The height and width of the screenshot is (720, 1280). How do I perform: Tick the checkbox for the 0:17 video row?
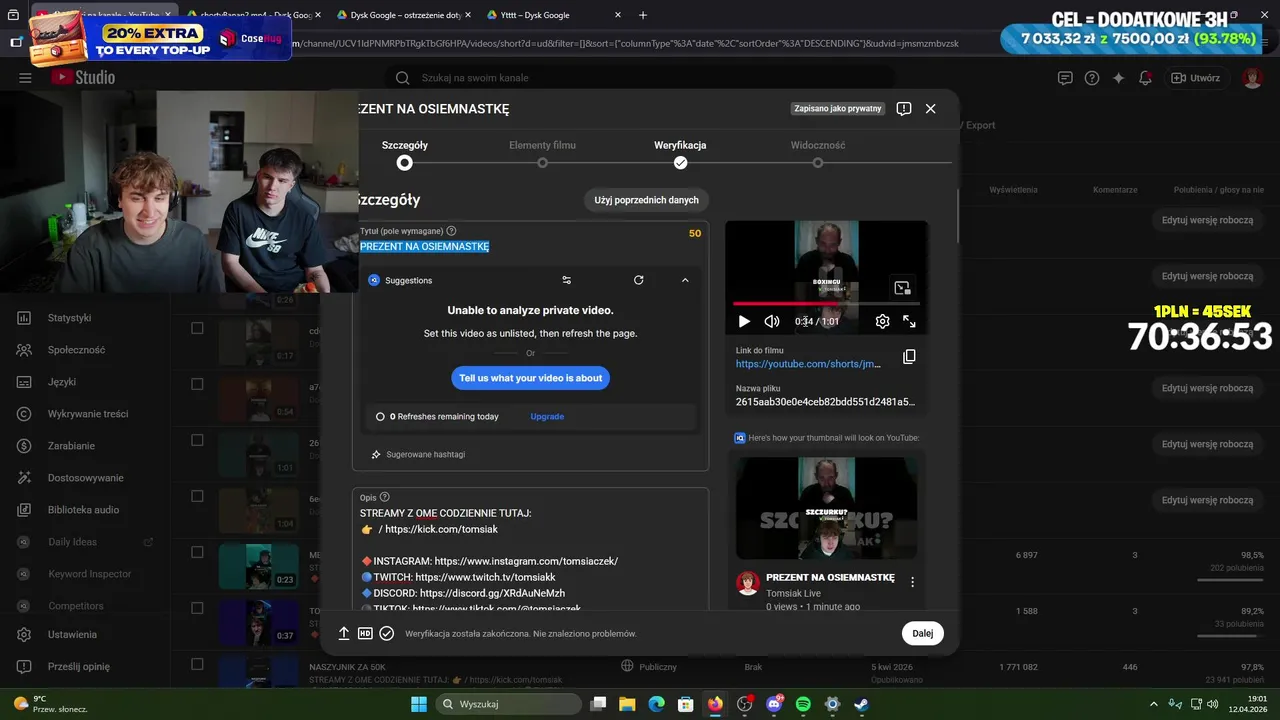[197, 328]
